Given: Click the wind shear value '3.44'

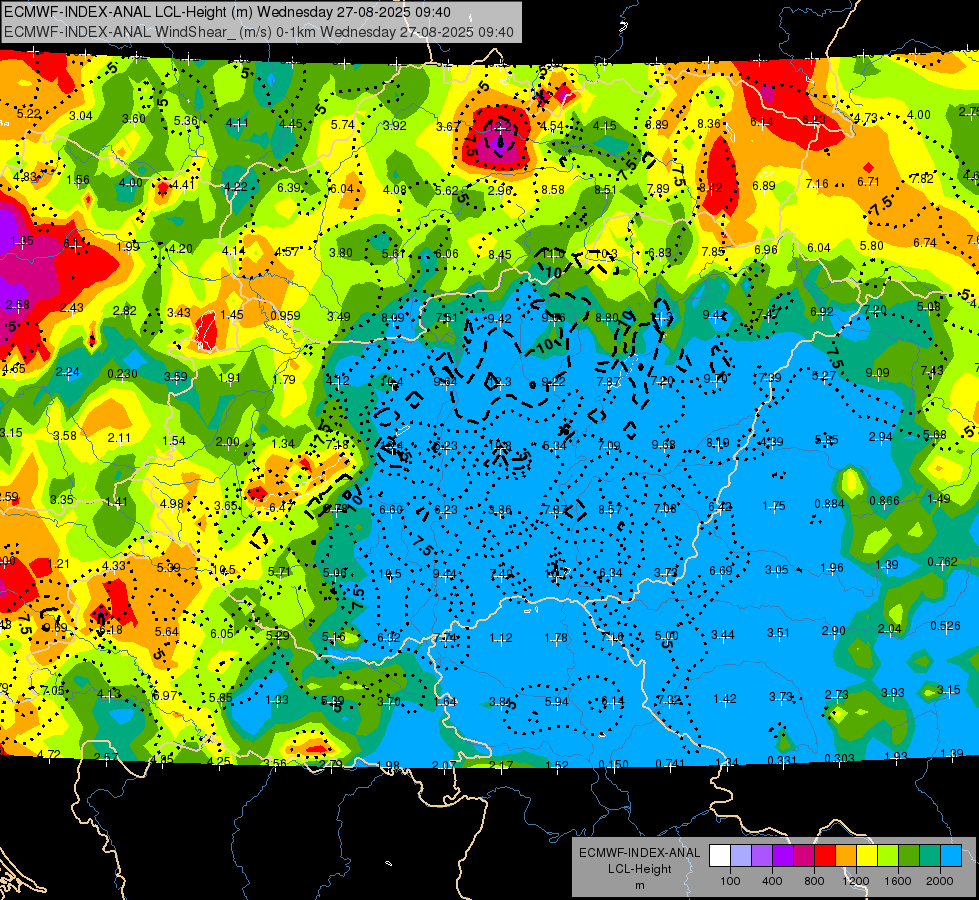Looking at the screenshot, I should tap(723, 635).
